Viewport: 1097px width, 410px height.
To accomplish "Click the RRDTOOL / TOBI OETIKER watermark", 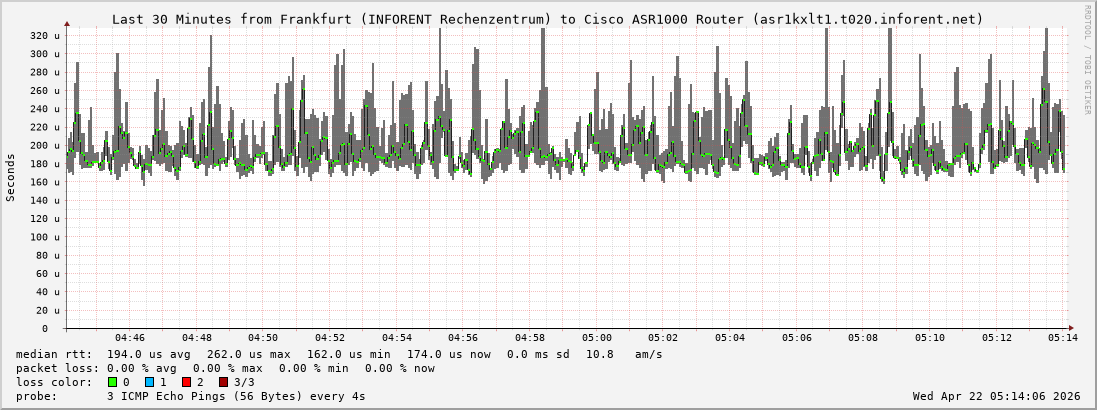I will tap(1087, 59).
